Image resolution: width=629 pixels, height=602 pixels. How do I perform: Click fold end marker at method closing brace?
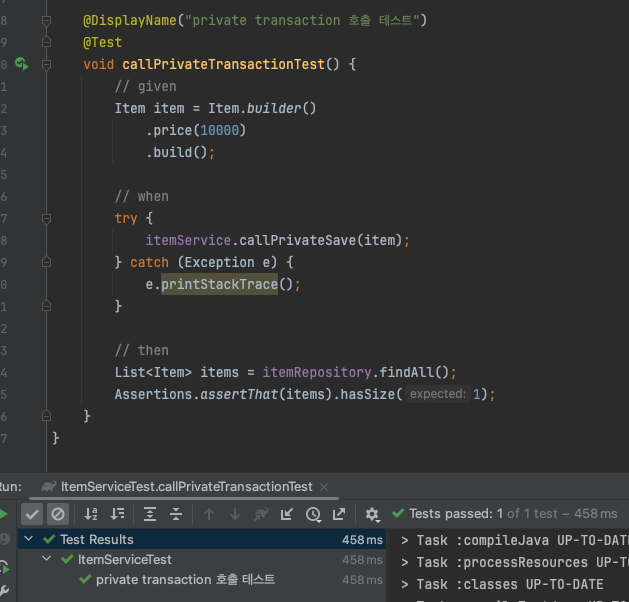[46, 416]
